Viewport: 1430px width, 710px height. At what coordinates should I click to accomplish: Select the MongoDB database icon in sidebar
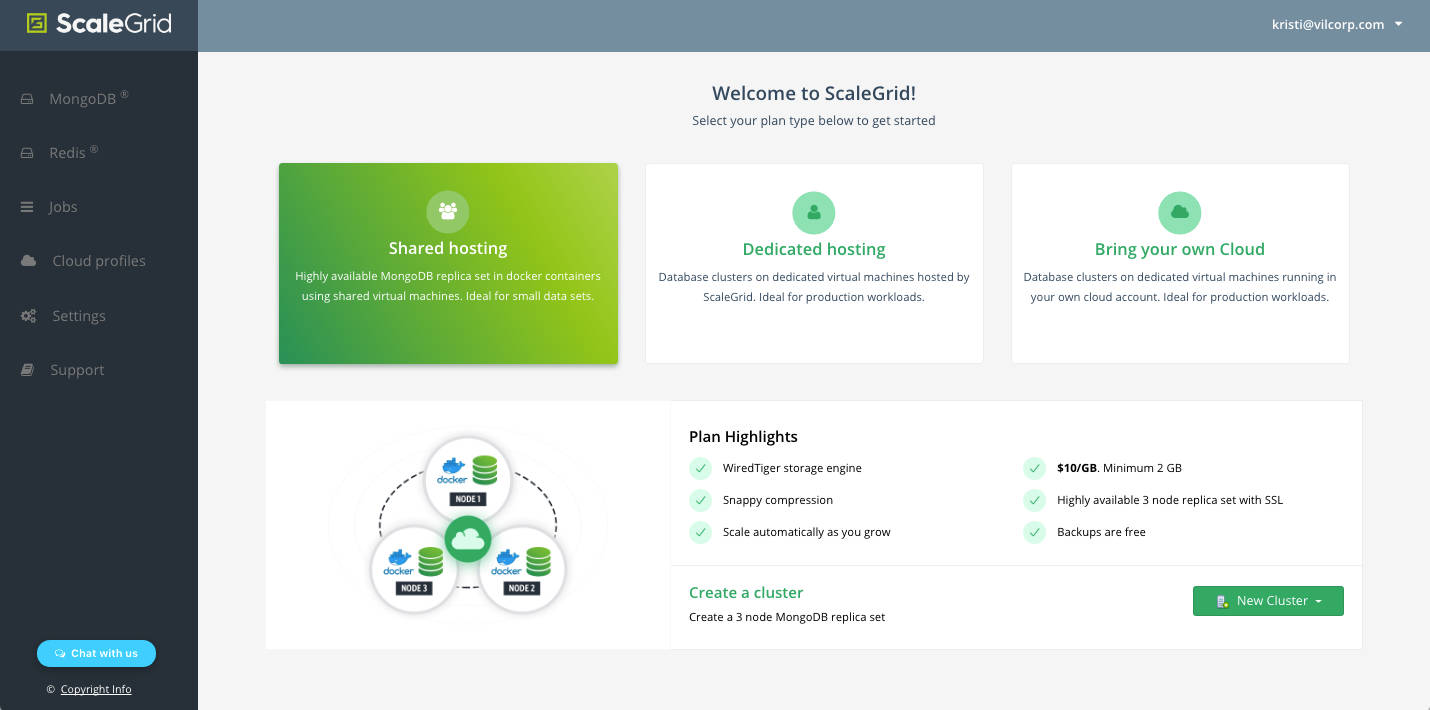pos(28,97)
